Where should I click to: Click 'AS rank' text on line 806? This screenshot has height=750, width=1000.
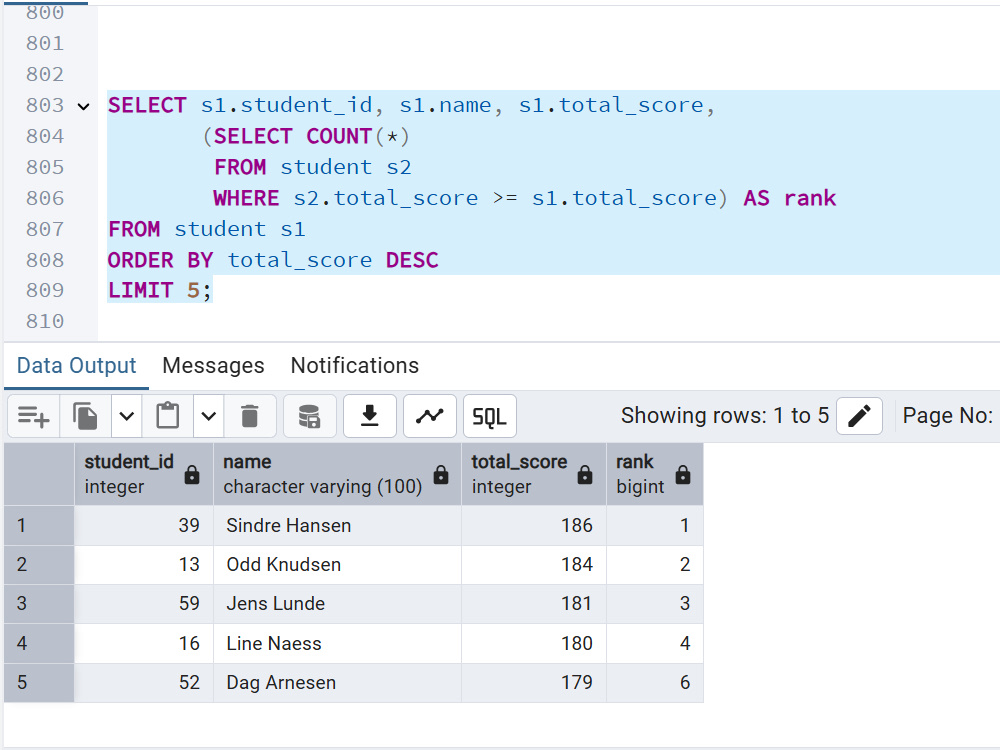(x=790, y=198)
